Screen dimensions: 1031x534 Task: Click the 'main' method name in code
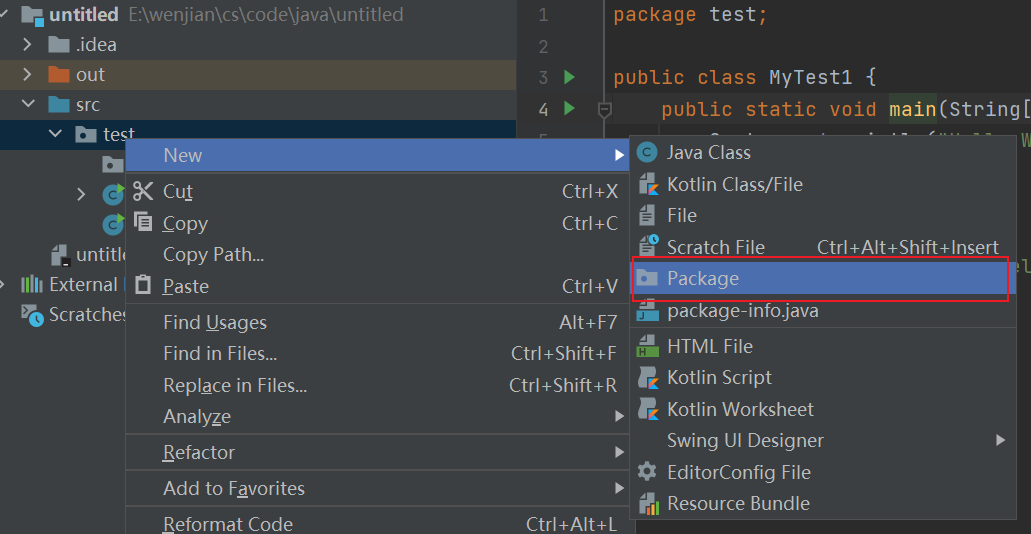pos(913,109)
